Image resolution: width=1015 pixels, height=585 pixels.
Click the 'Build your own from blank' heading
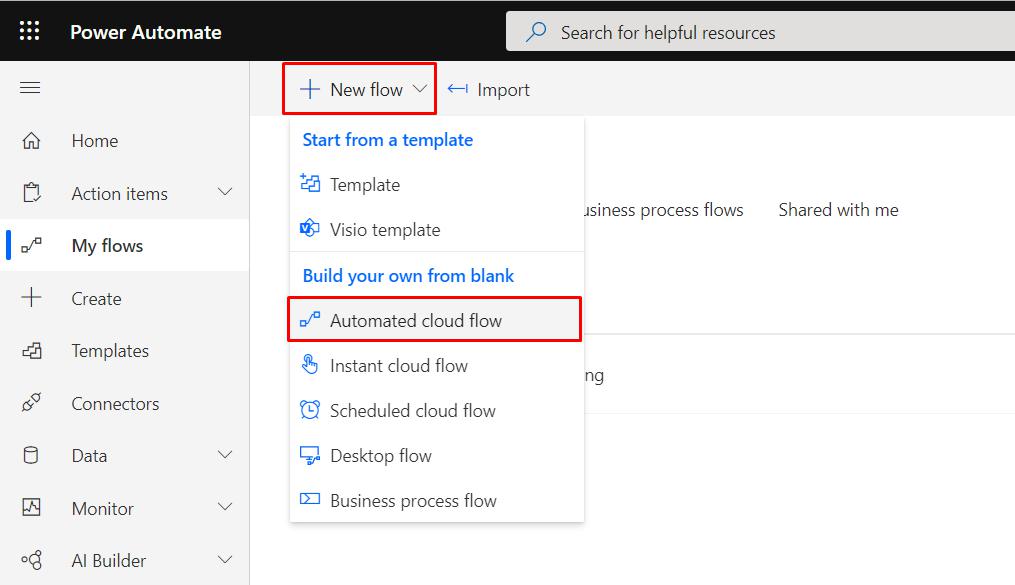pos(408,276)
